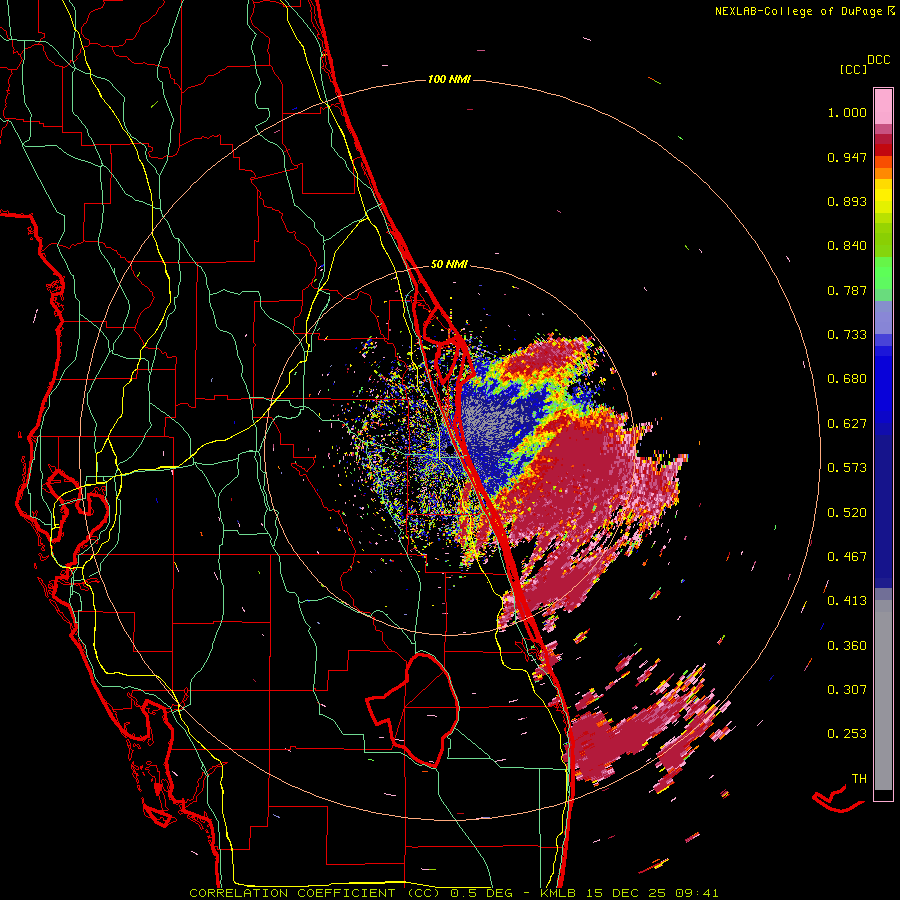
Task: Select the 0.627 scale value
Action: 847,424
